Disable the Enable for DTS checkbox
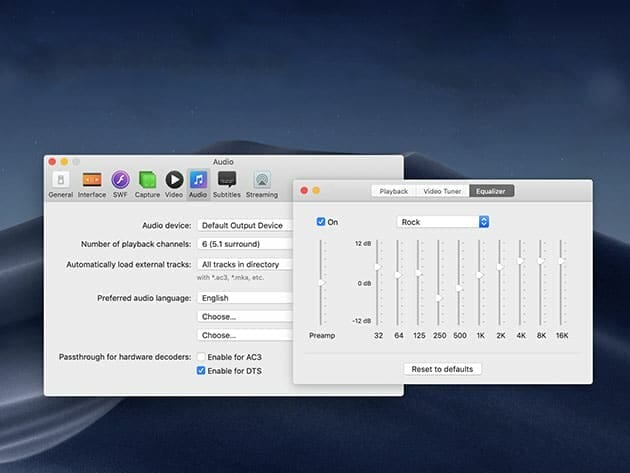The height and width of the screenshot is (473, 630). tap(202, 371)
